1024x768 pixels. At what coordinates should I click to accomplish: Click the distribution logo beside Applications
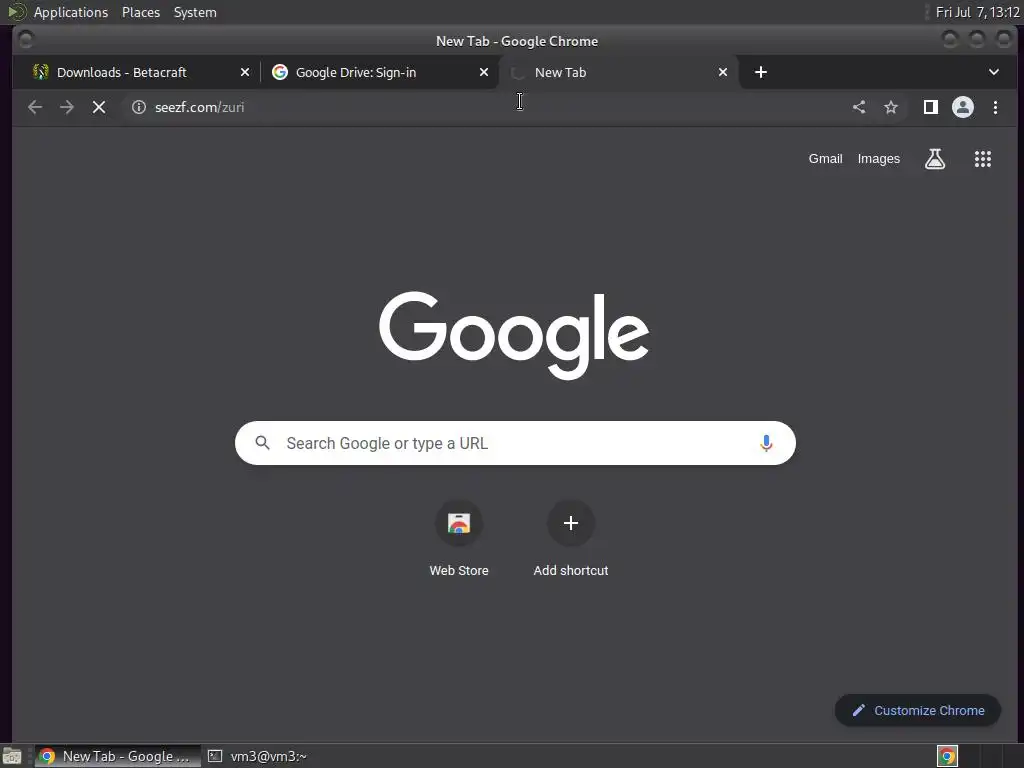coord(16,12)
